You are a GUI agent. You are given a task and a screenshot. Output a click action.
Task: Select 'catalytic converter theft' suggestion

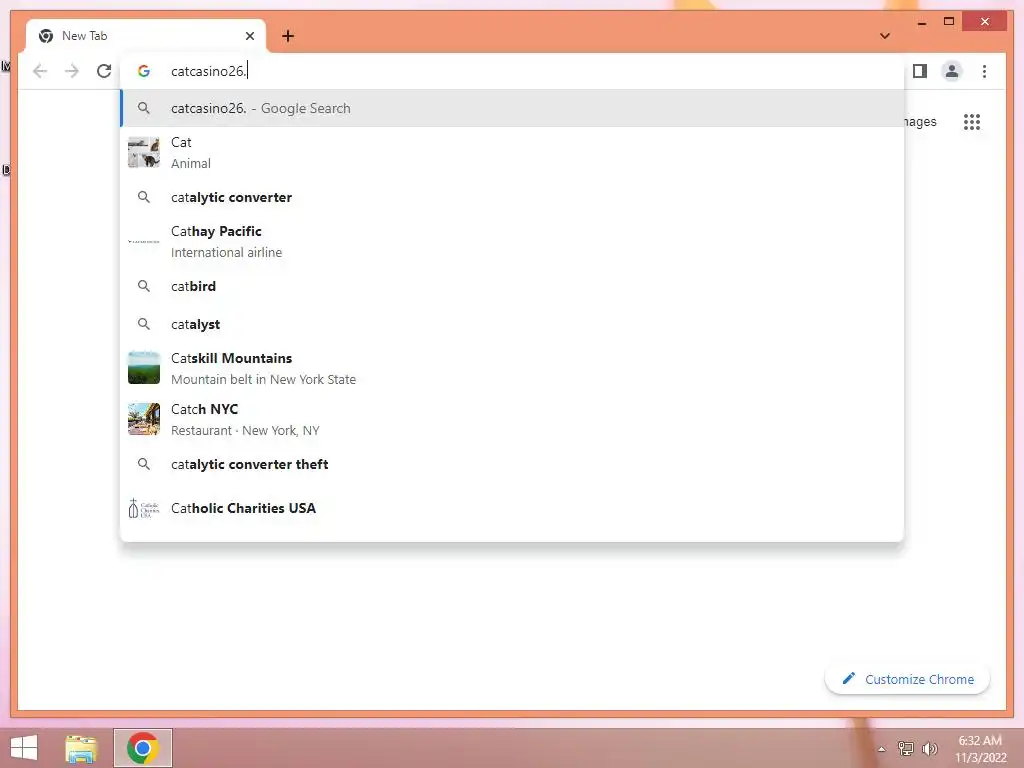click(512, 464)
